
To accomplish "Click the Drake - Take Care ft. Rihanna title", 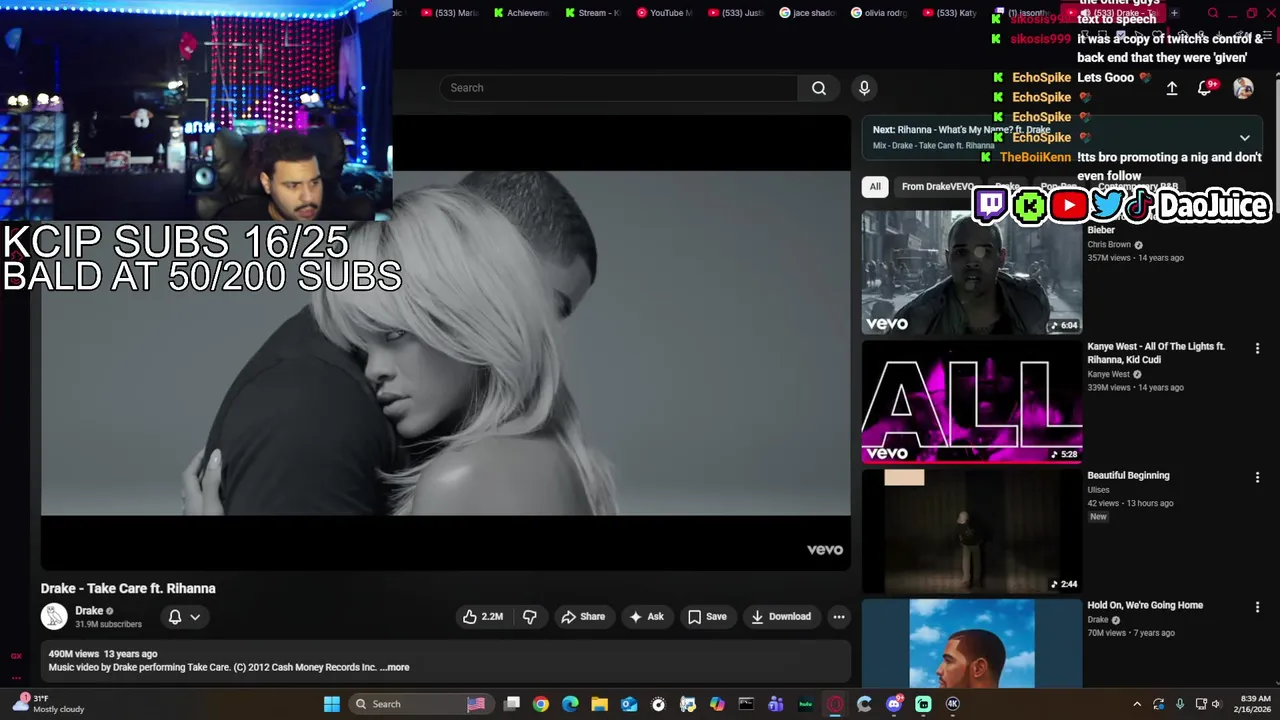I will 128,589.
